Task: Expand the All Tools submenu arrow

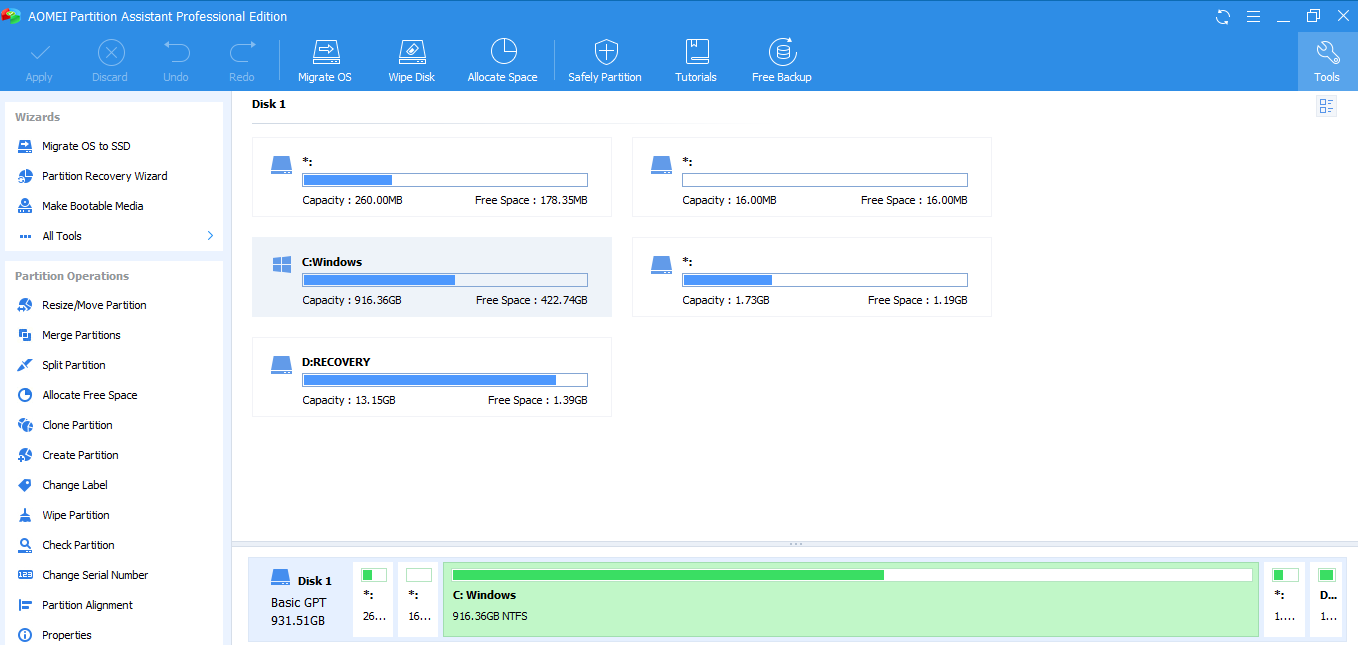Action: tap(210, 236)
